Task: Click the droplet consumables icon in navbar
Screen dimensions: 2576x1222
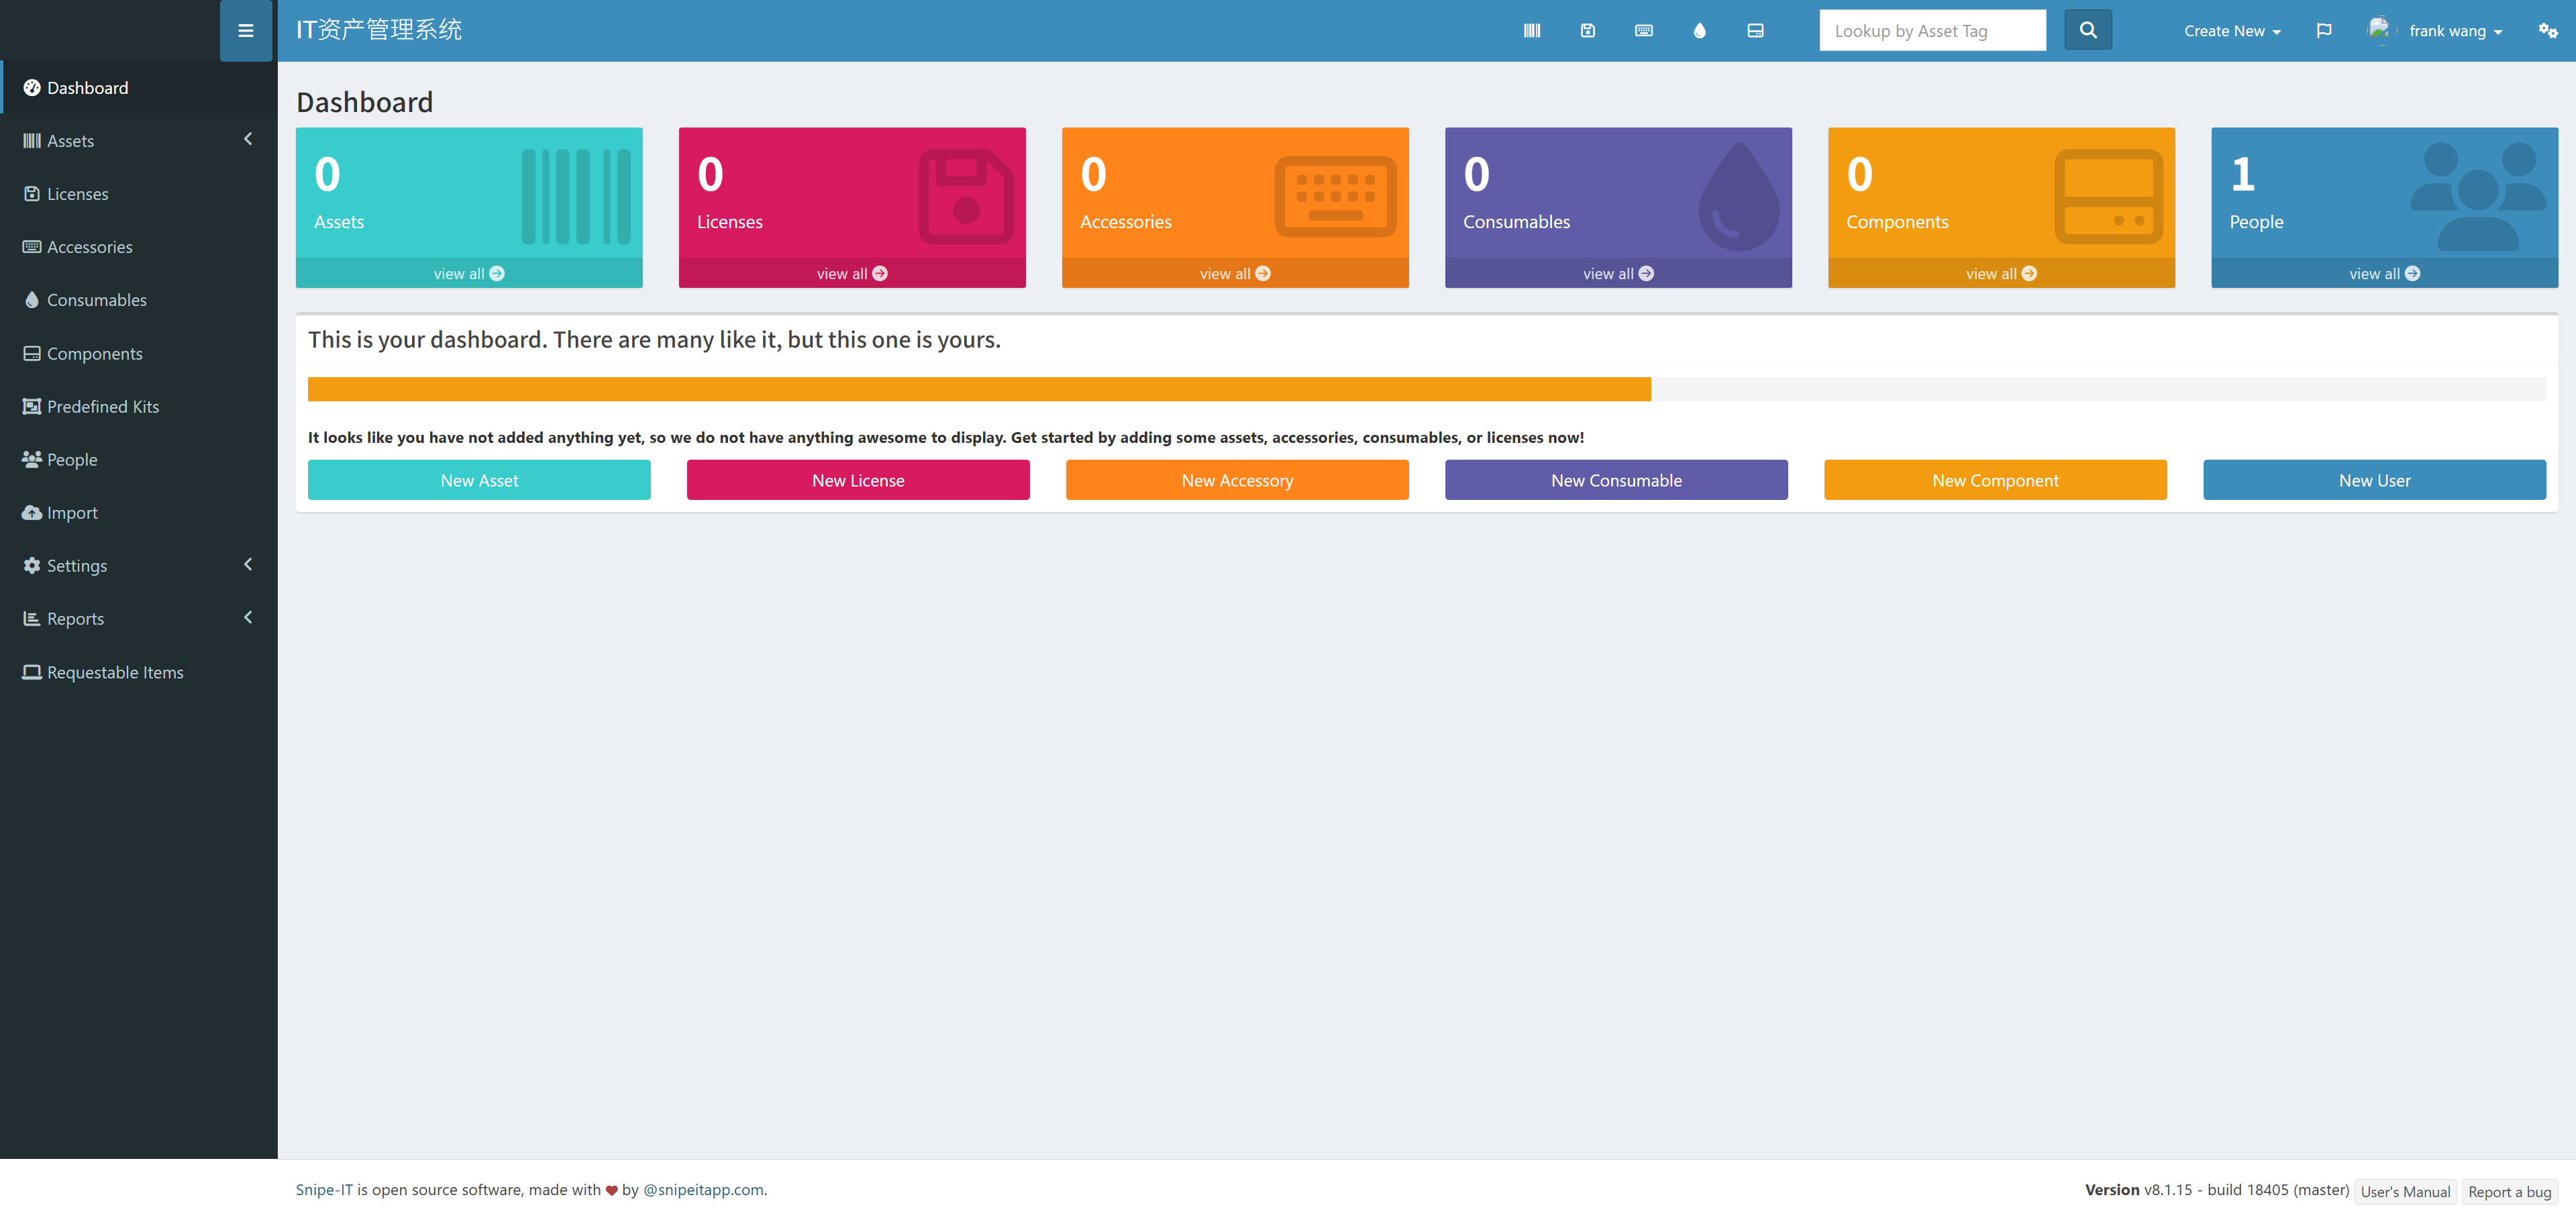Action: pos(1699,31)
